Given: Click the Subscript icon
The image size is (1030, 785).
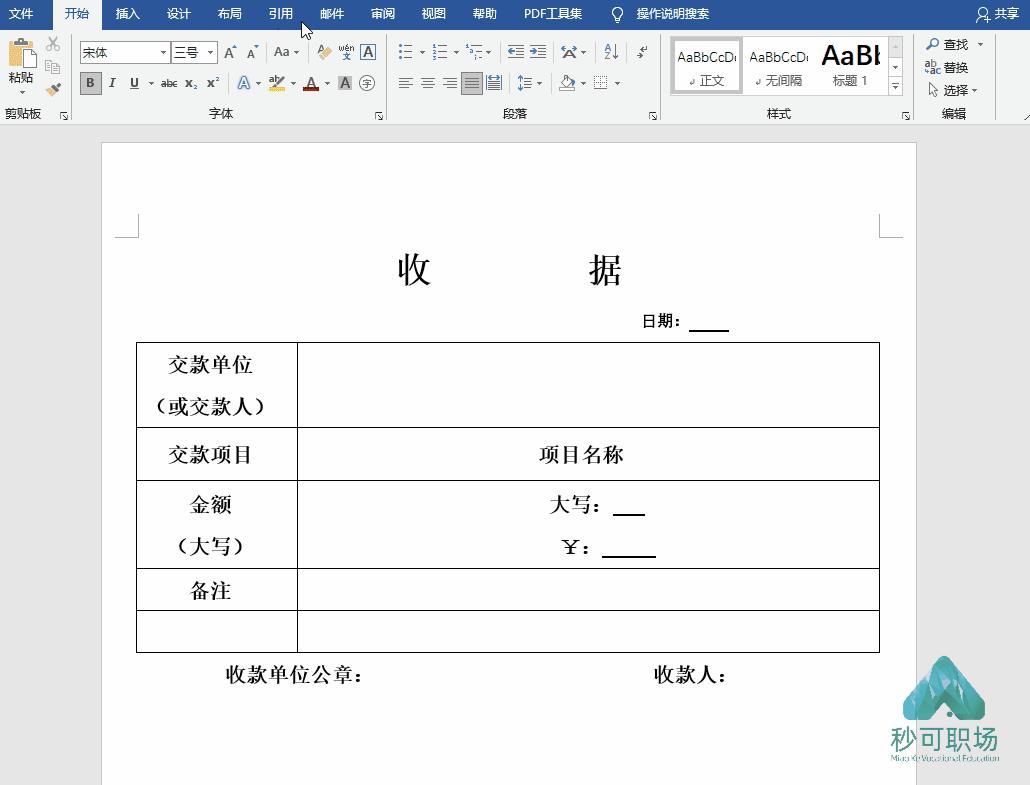Looking at the screenshot, I should tap(190, 82).
